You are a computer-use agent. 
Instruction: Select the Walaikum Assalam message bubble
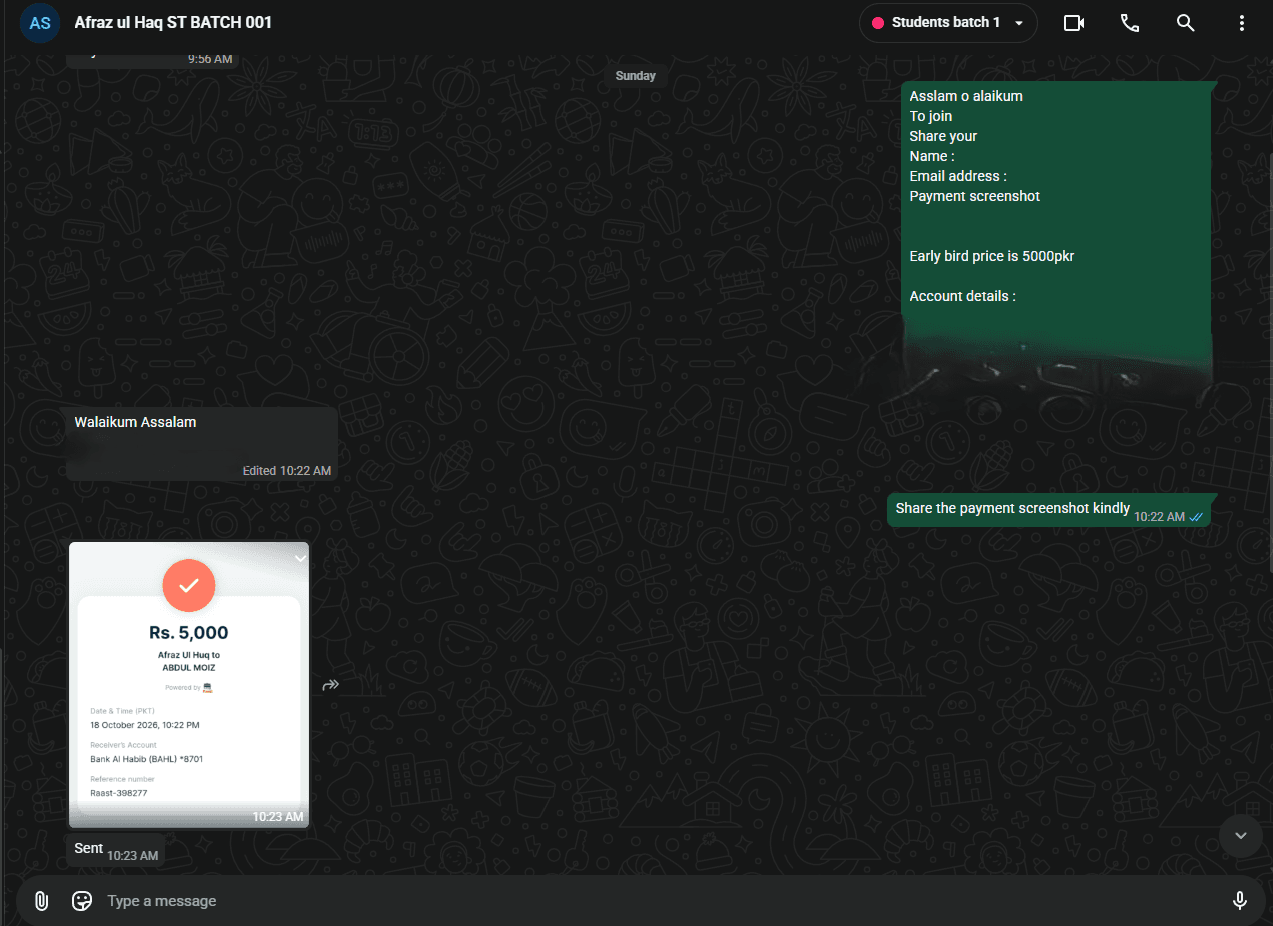202,444
